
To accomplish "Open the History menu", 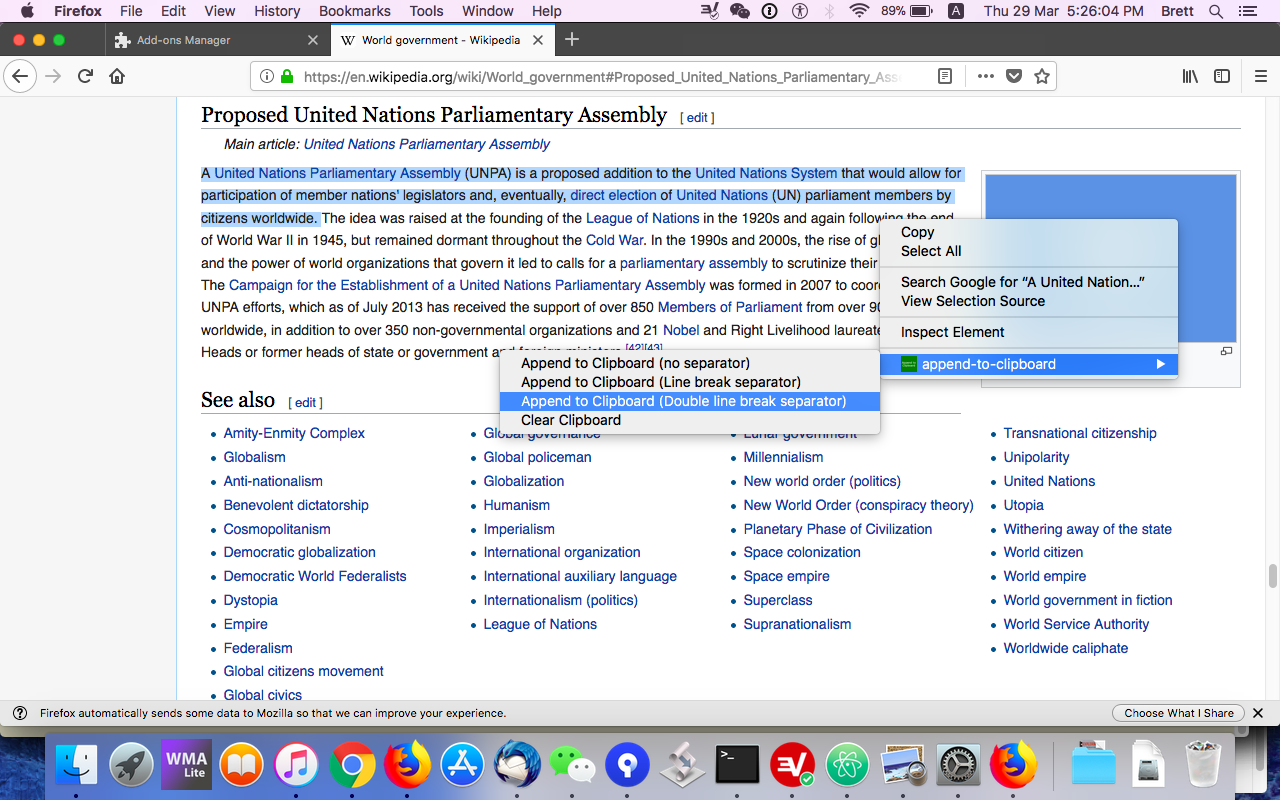I will (x=277, y=11).
